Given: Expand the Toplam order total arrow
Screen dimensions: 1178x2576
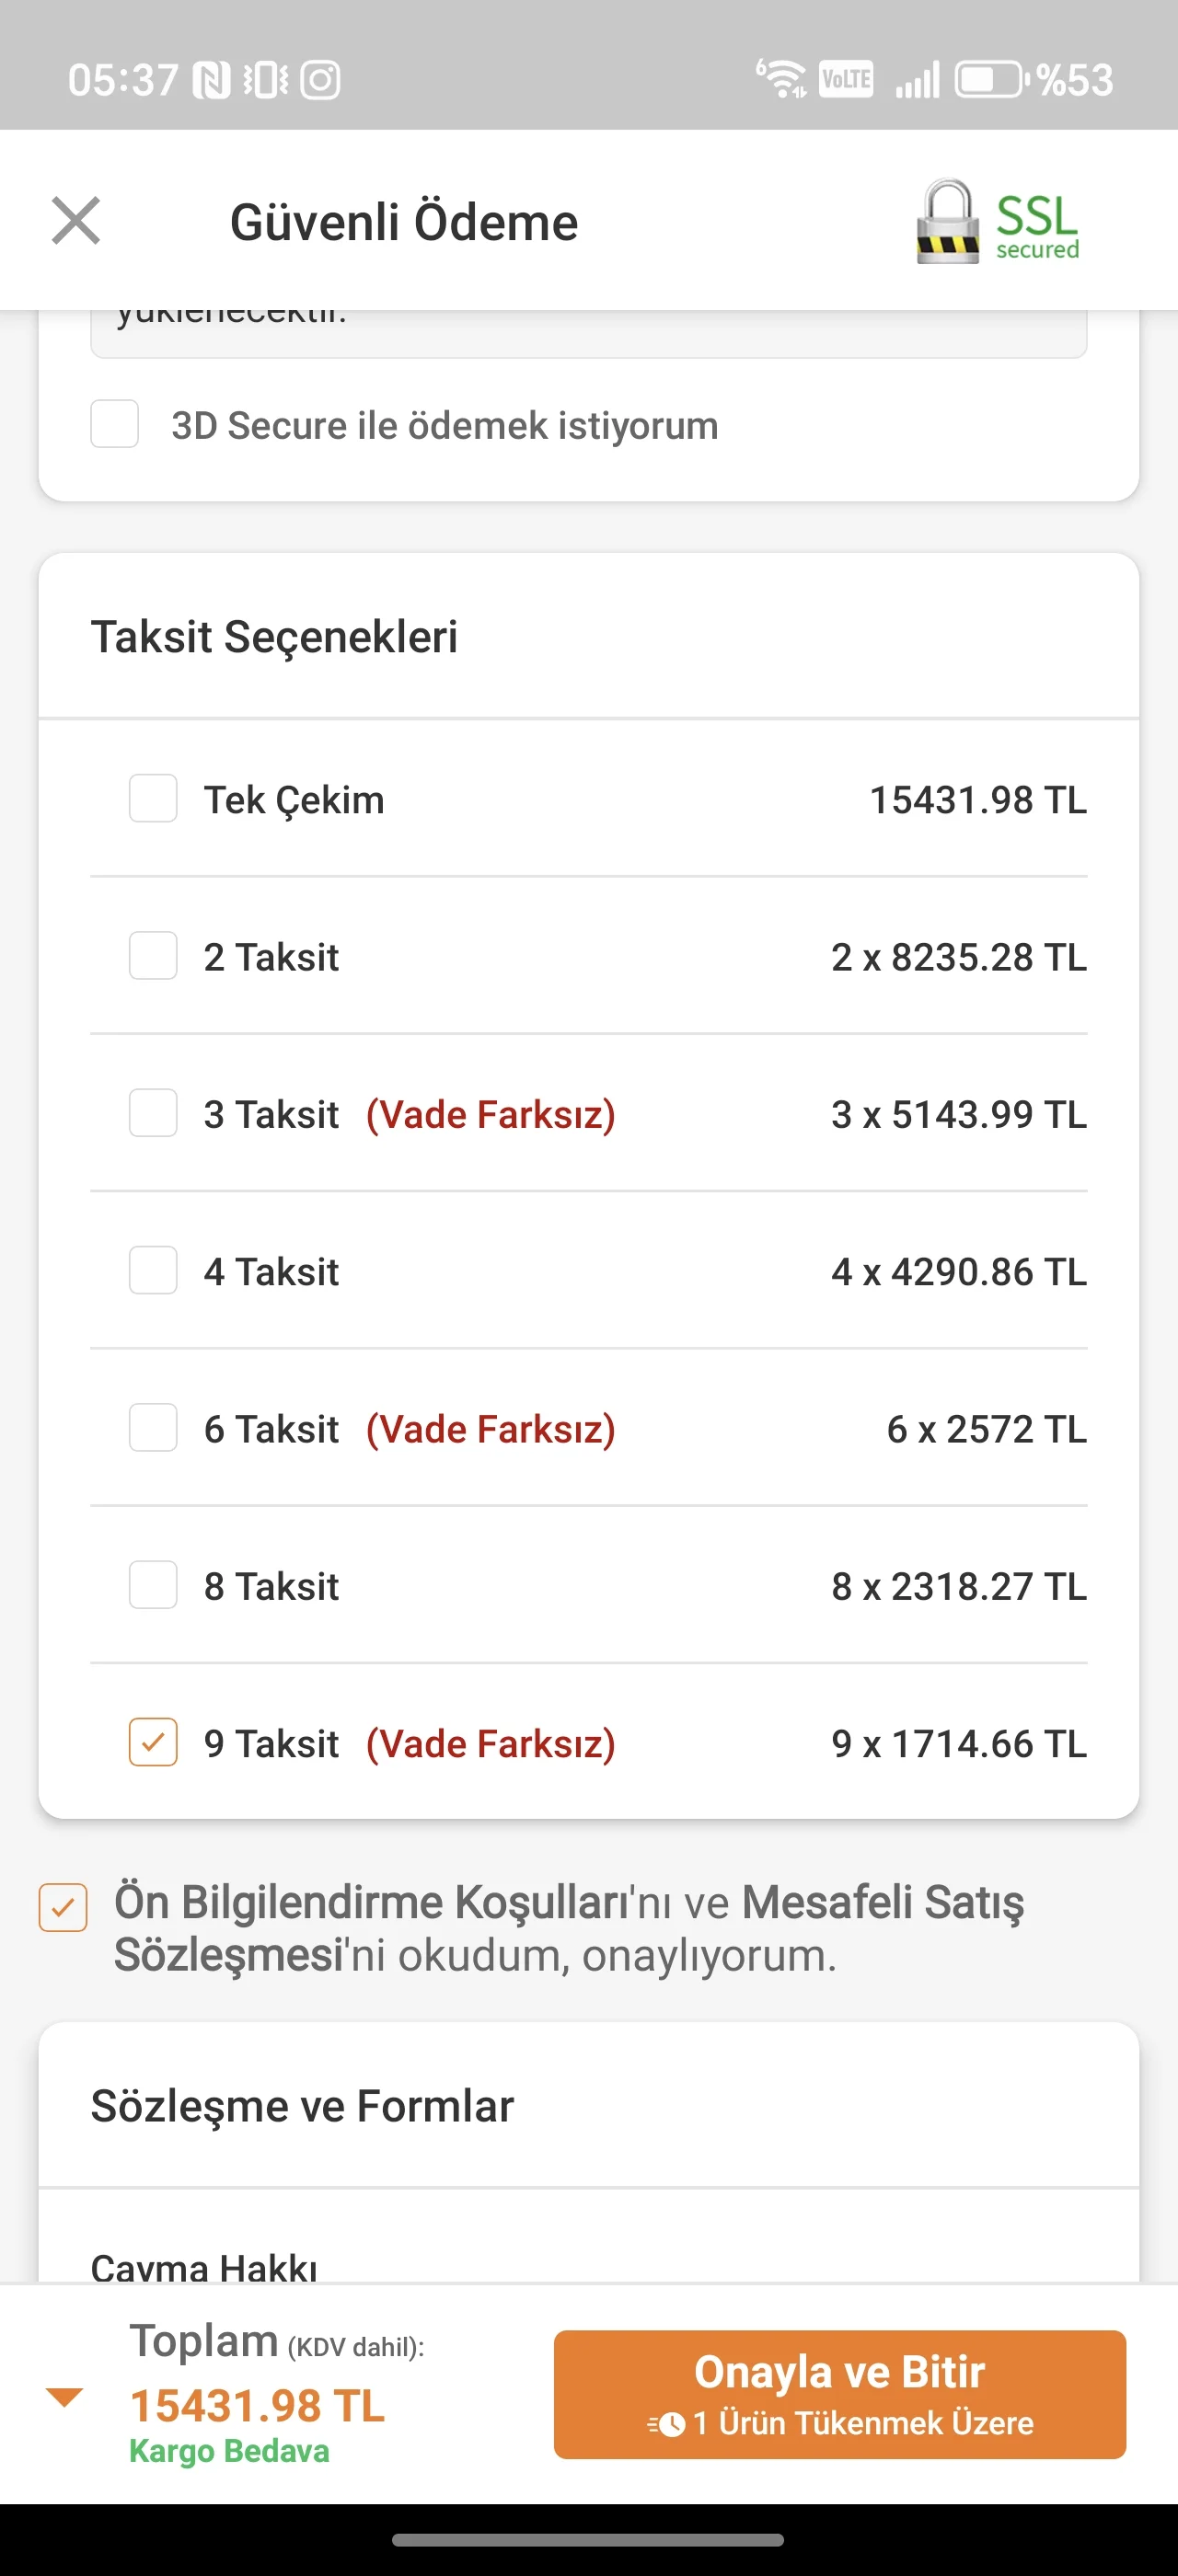Looking at the screenshot, I should (x=65, y=2397).
